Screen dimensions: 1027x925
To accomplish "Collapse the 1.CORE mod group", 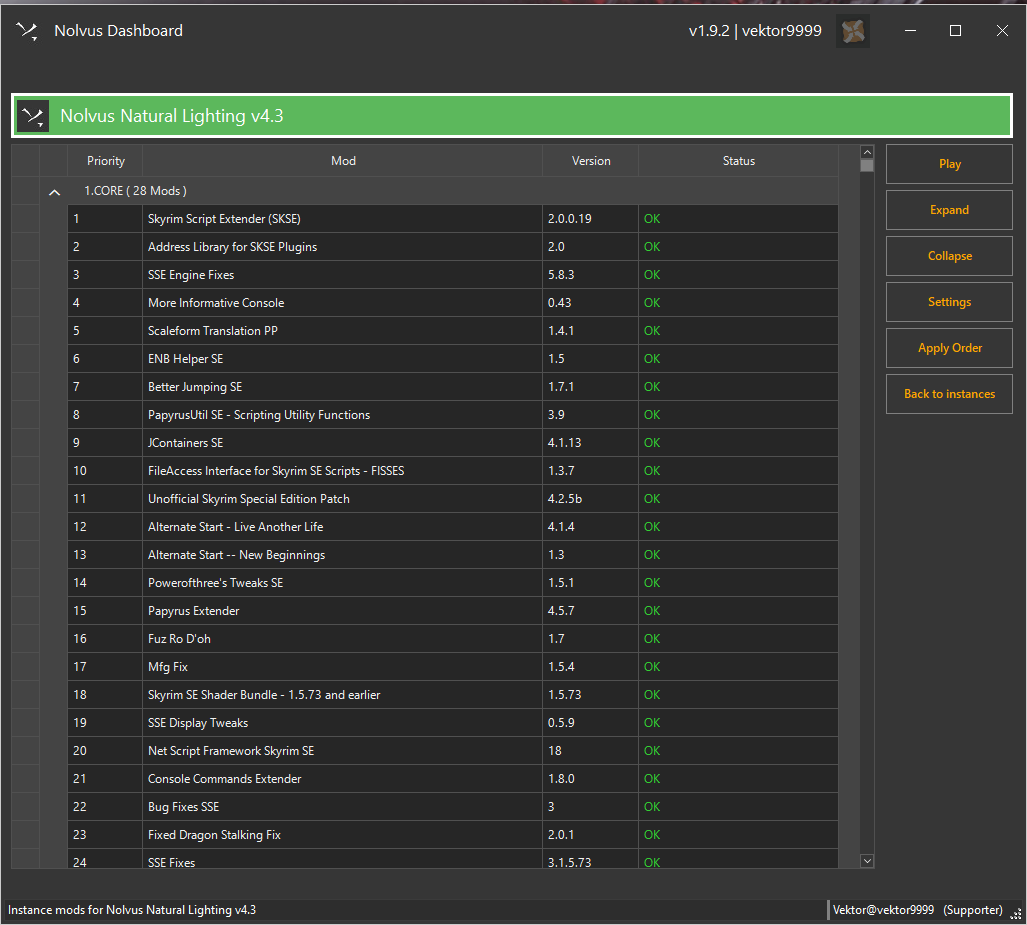I will [x=54, y=192].
